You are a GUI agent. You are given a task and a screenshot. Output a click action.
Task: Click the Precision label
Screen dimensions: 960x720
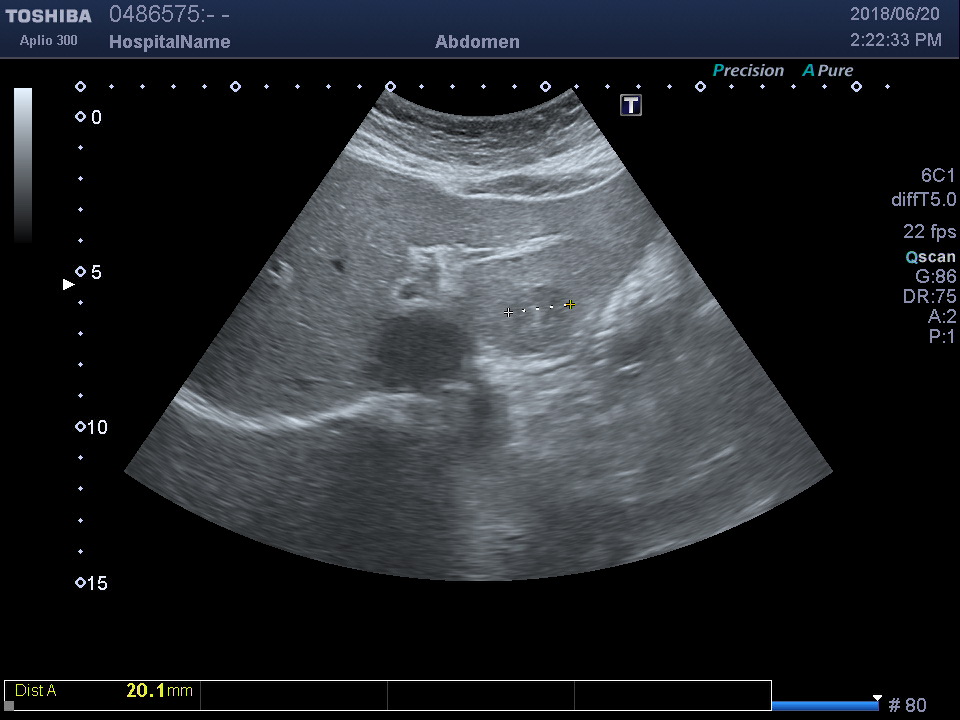(748, 70)
